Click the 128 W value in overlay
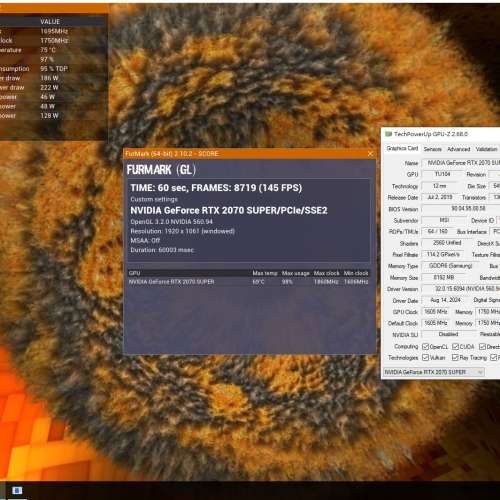This screenshot has width=500, height=500. (x=49, y=116)
